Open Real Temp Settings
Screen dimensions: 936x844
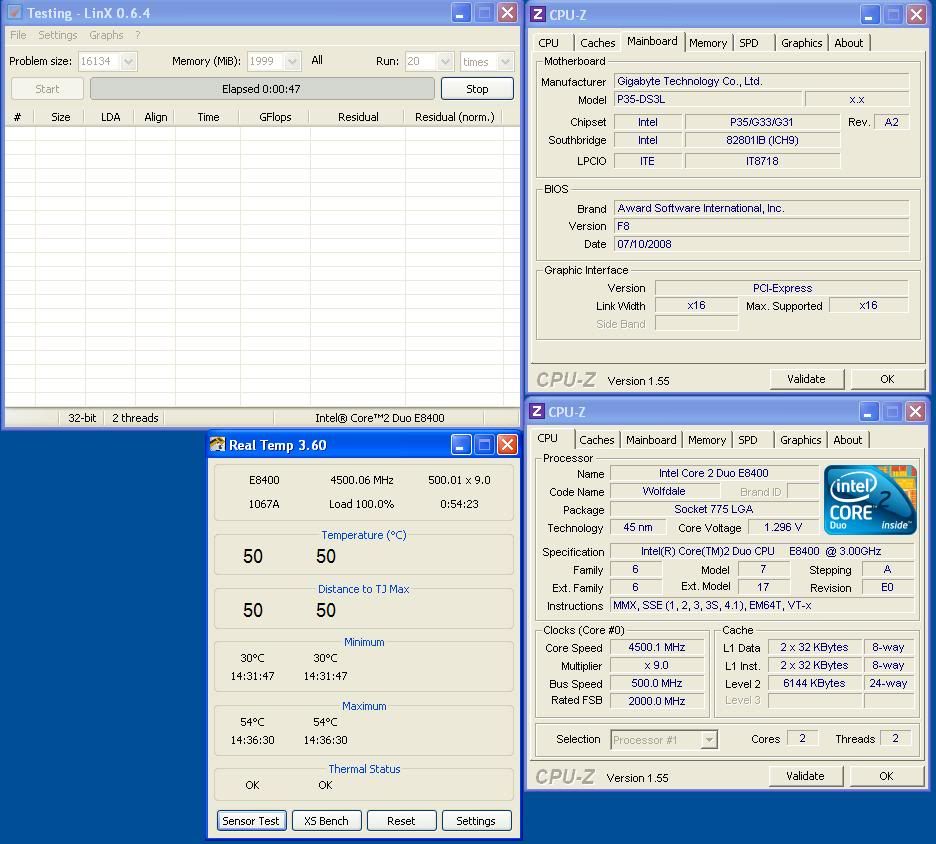pos(476,821)
